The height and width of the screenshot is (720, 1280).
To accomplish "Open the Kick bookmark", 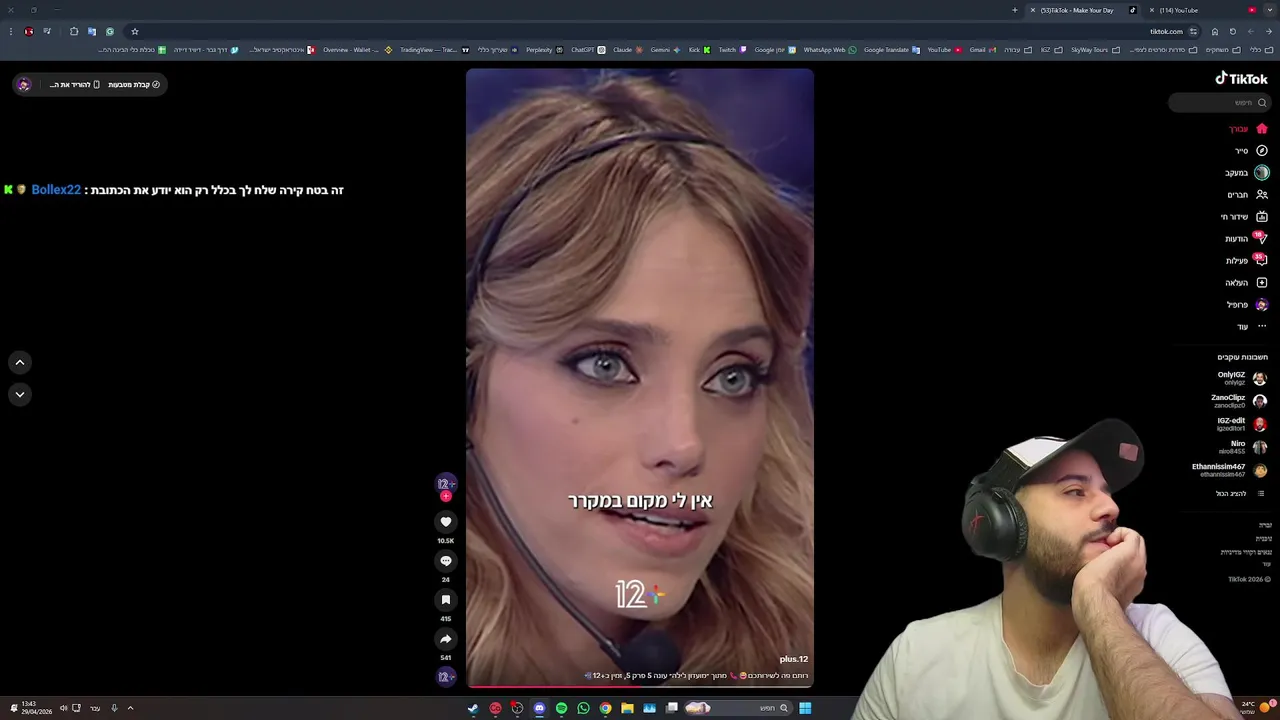I will [x=699, y=50].
